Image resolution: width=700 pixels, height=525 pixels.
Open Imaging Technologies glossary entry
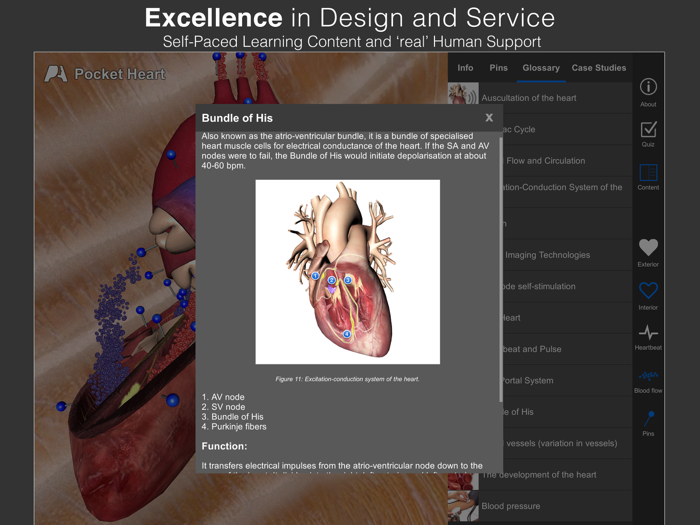pyautogui.click(x=567, y=255)
